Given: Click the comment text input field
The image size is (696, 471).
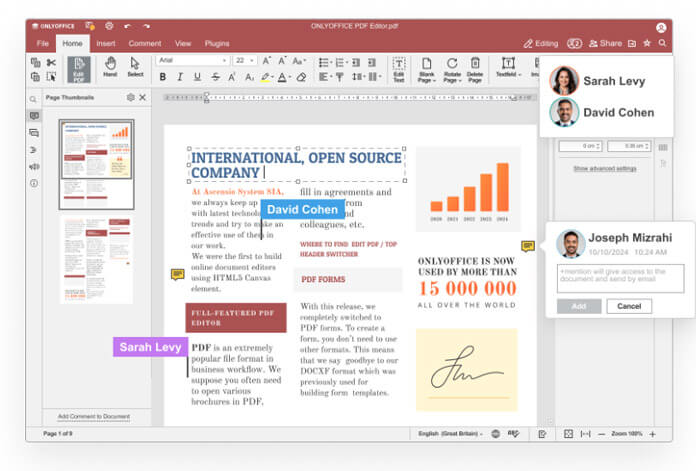Looking at the screenshot, I should pos(621,278).
